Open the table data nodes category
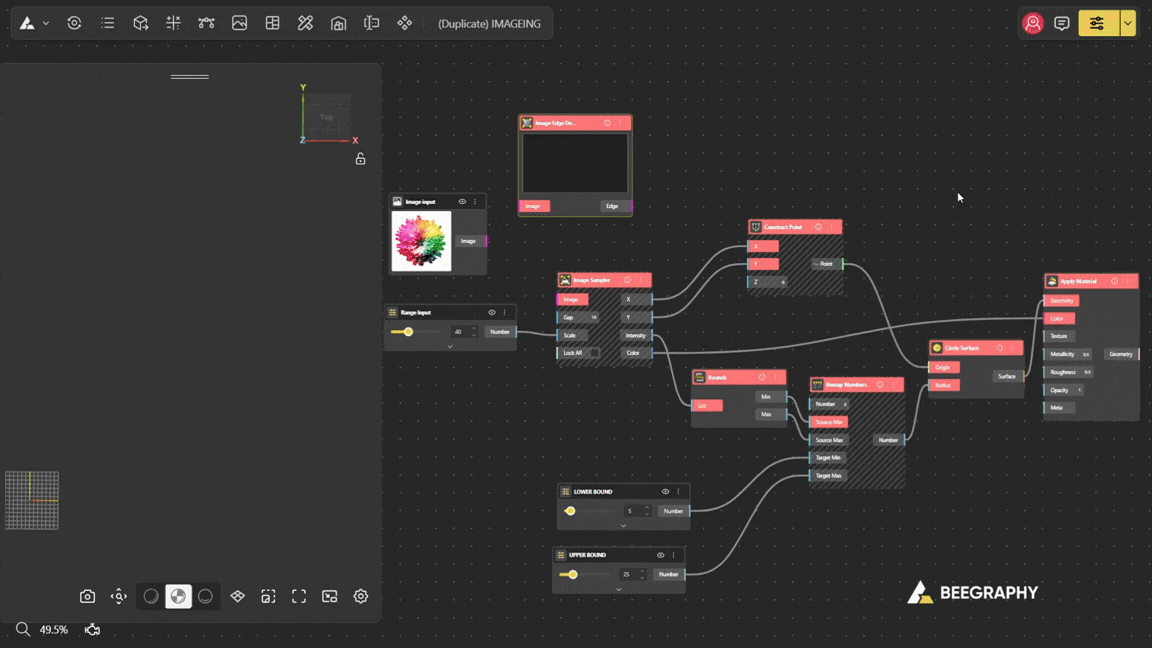The width and height of the screenshot is (1152, 648). point(273,24)
